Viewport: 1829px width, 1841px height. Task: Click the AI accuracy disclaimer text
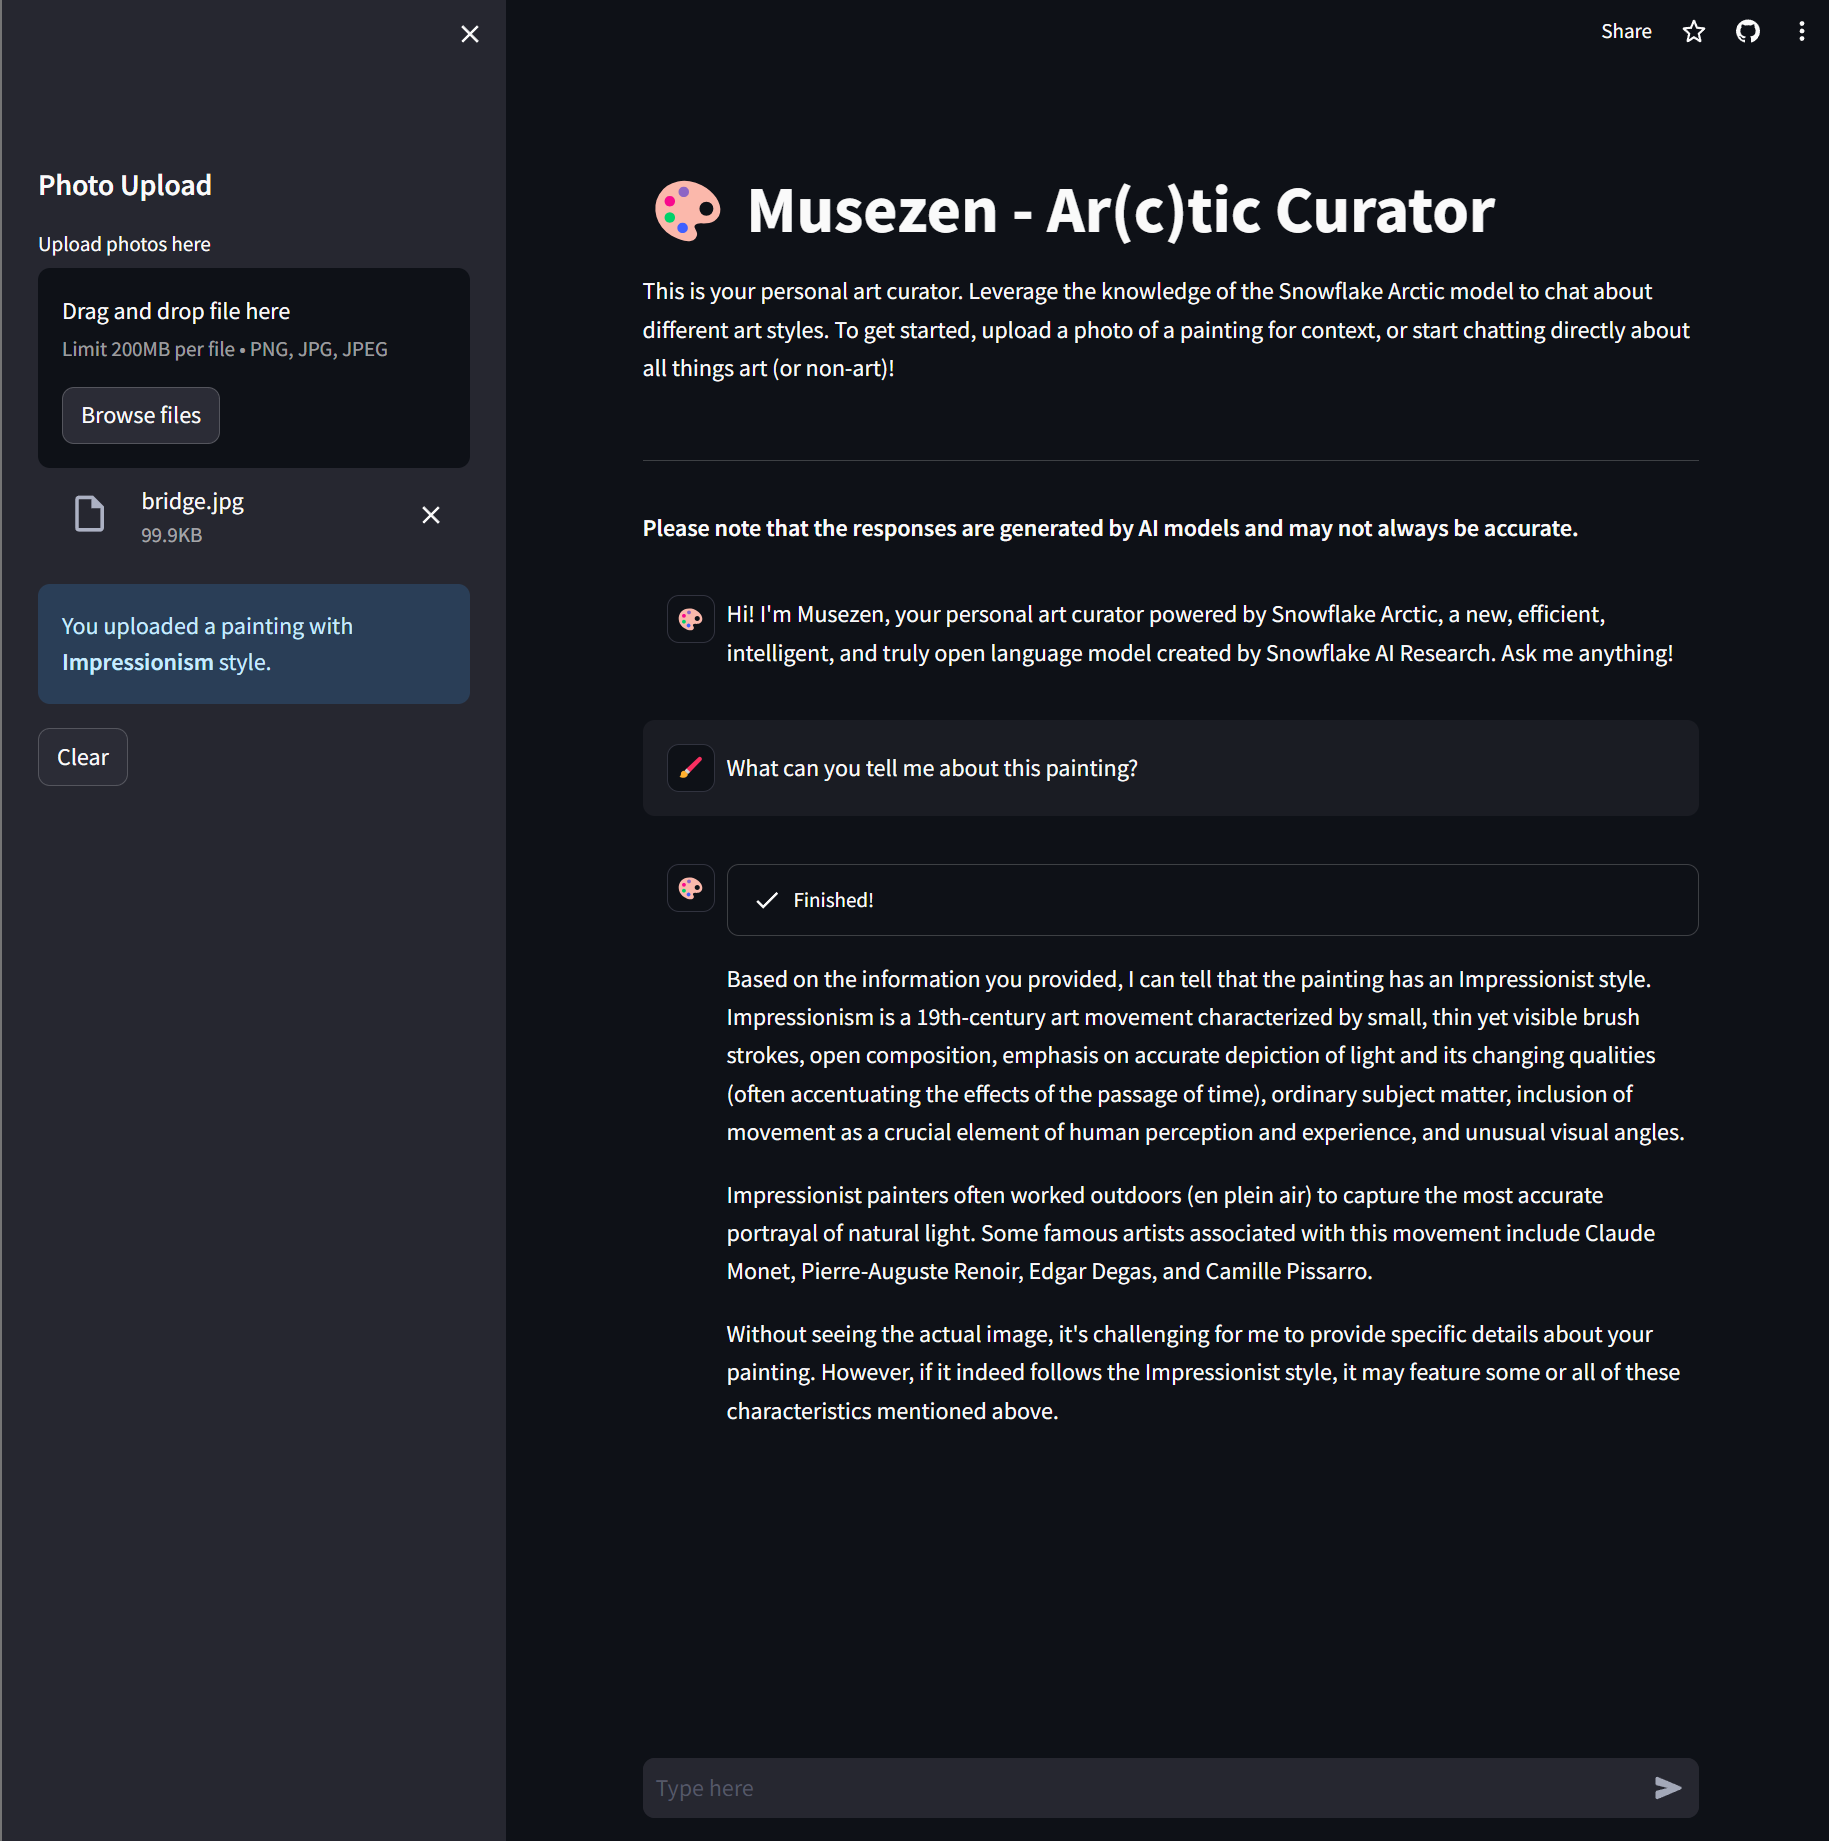point(1110,528)
